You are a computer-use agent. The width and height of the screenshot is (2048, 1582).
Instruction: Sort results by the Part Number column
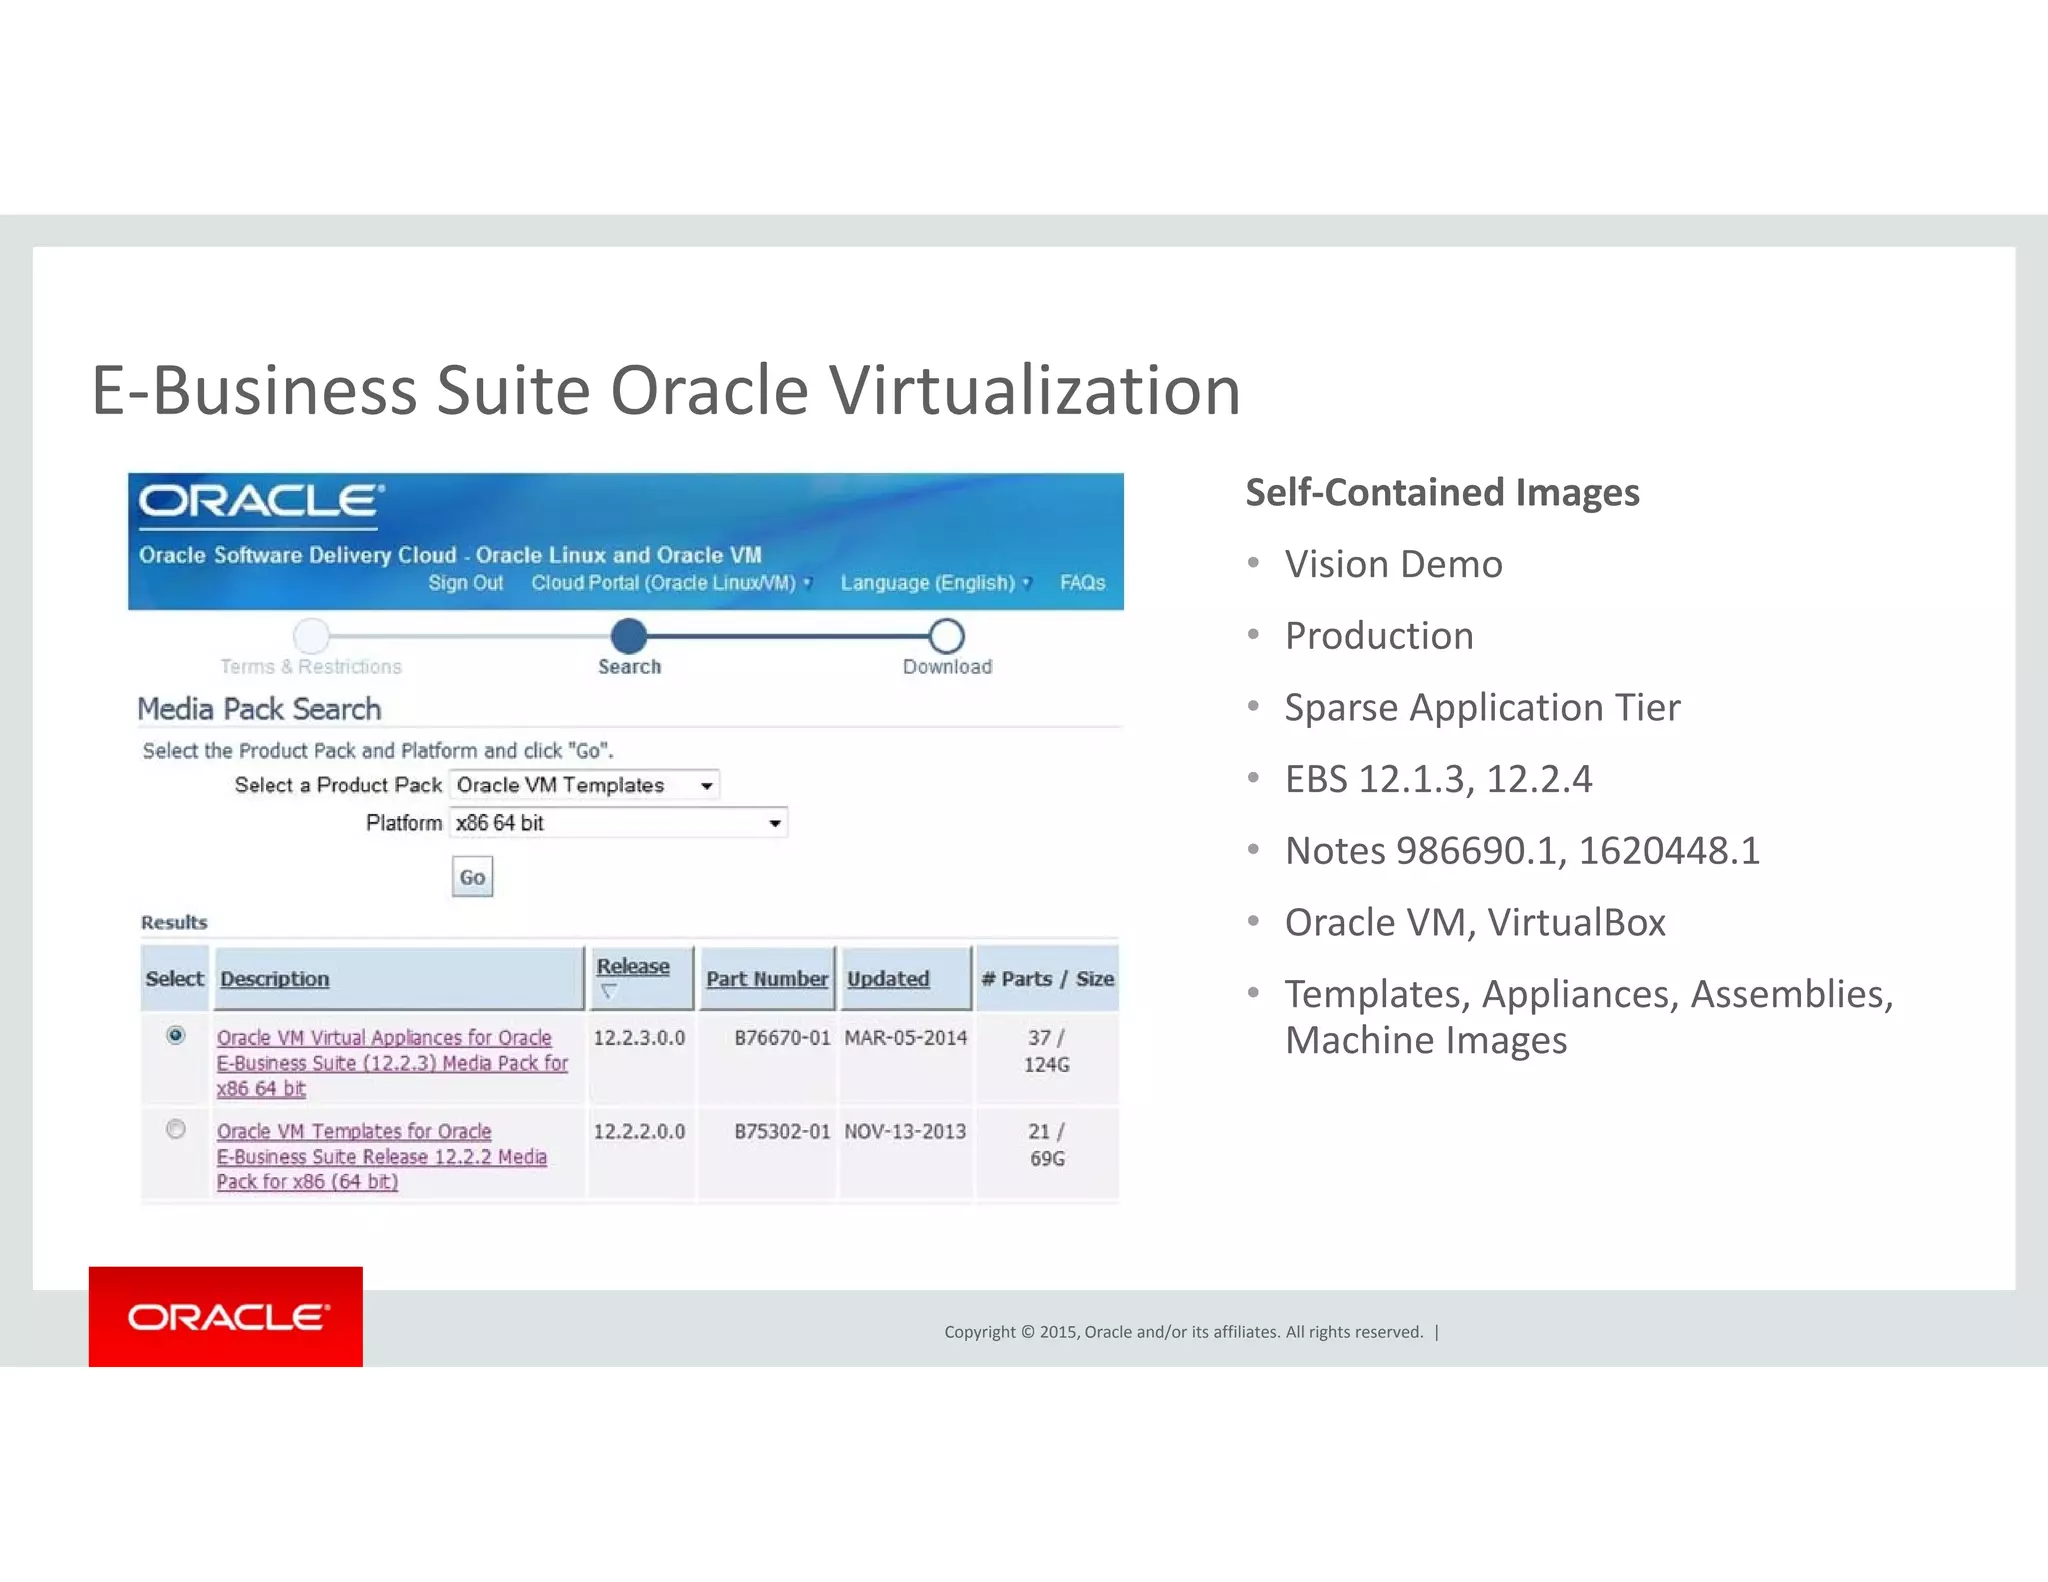tap(767, 979)
